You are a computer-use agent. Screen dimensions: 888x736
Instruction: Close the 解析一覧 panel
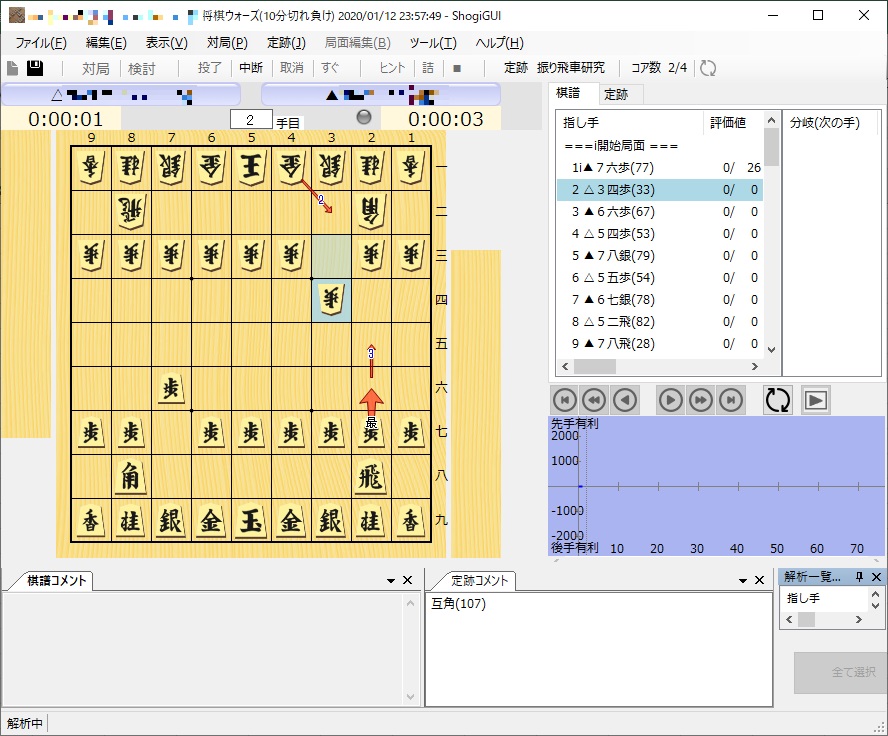click(876, 576)
